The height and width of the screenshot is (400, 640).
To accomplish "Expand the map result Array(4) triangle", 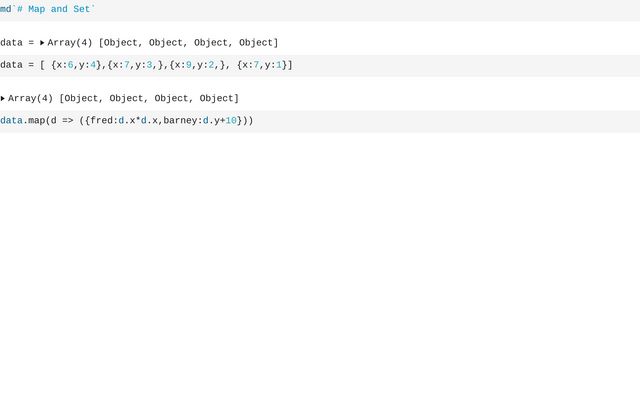I will click(x=2, y=98).
